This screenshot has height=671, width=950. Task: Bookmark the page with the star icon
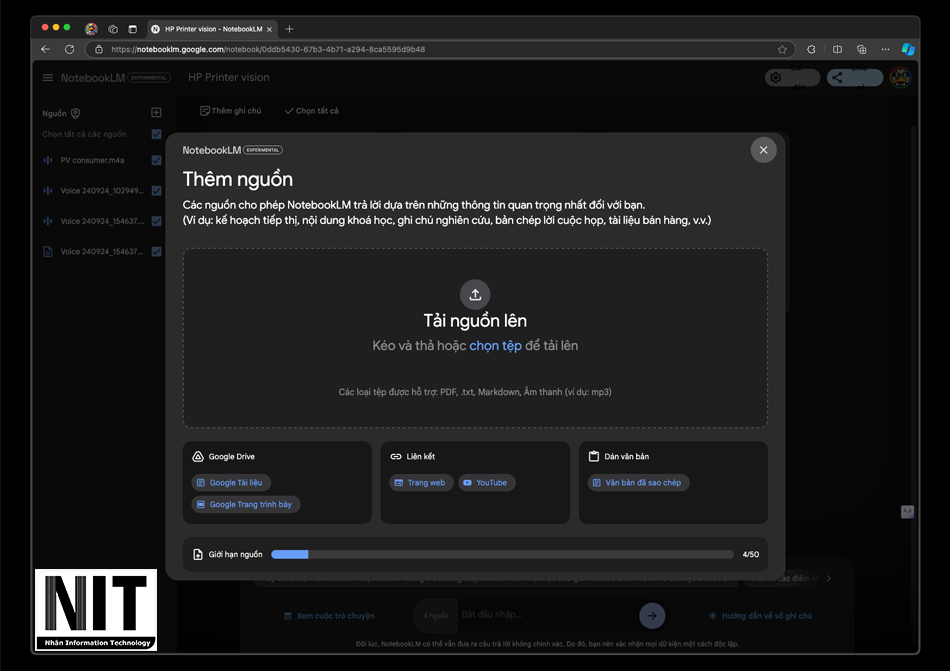click(782, 49)
